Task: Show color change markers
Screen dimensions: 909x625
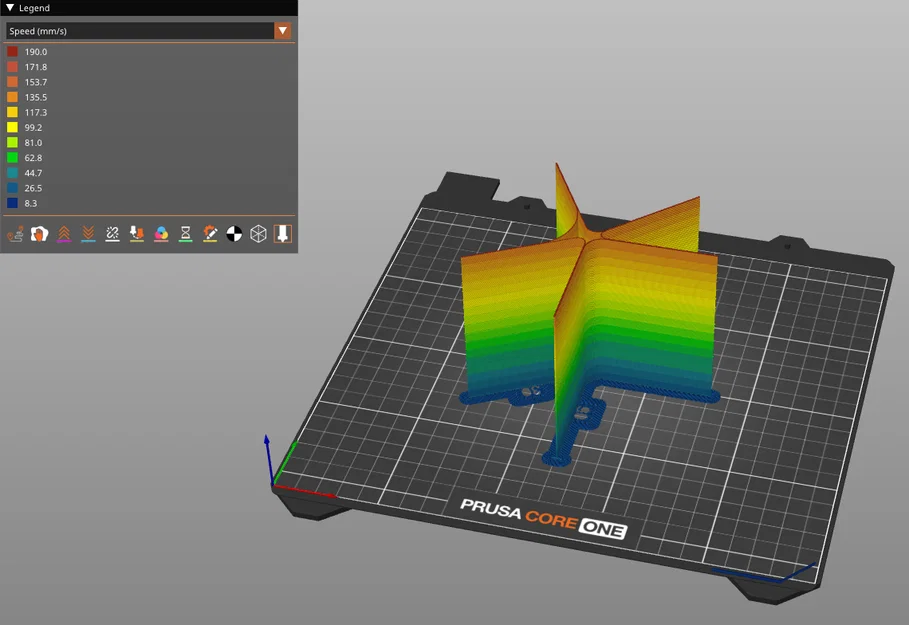Action: coord(160,233)
